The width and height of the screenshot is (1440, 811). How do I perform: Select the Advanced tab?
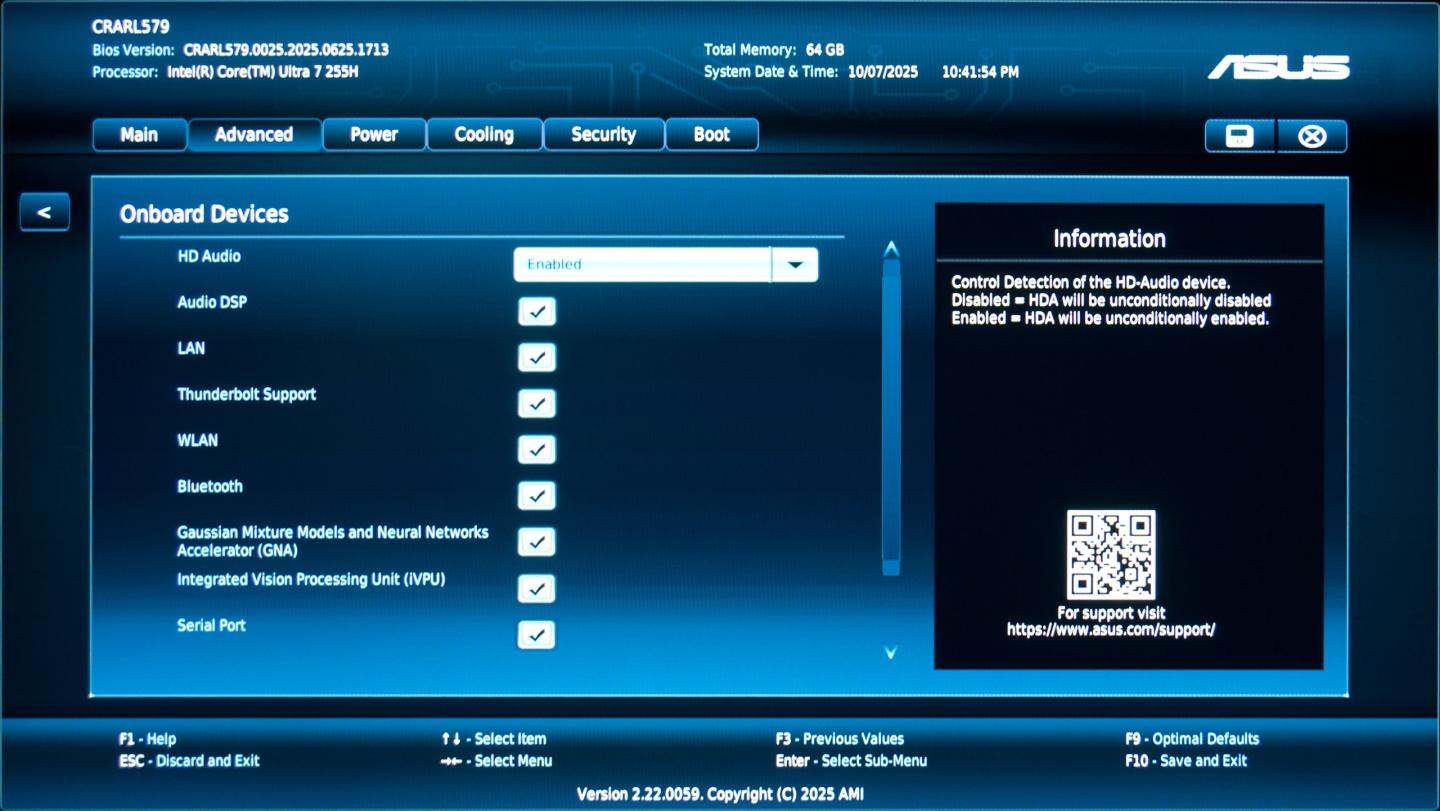click(254, 135)
